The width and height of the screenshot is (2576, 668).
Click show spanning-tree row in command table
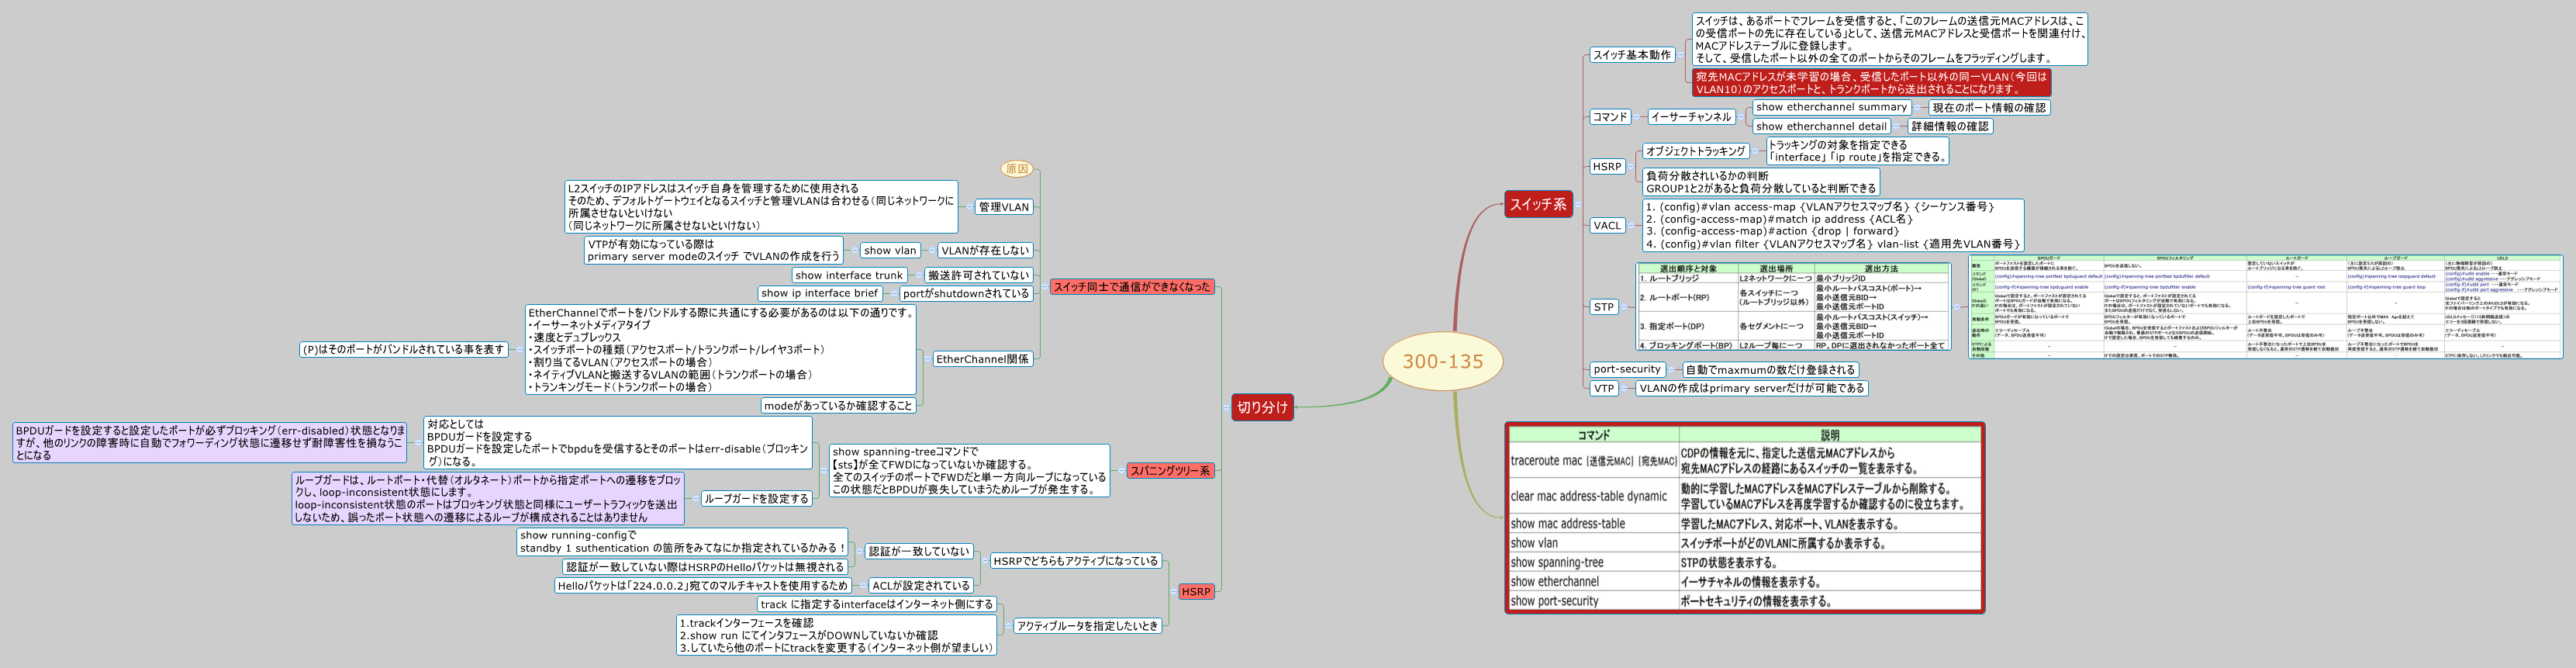tap(1745, 562)
